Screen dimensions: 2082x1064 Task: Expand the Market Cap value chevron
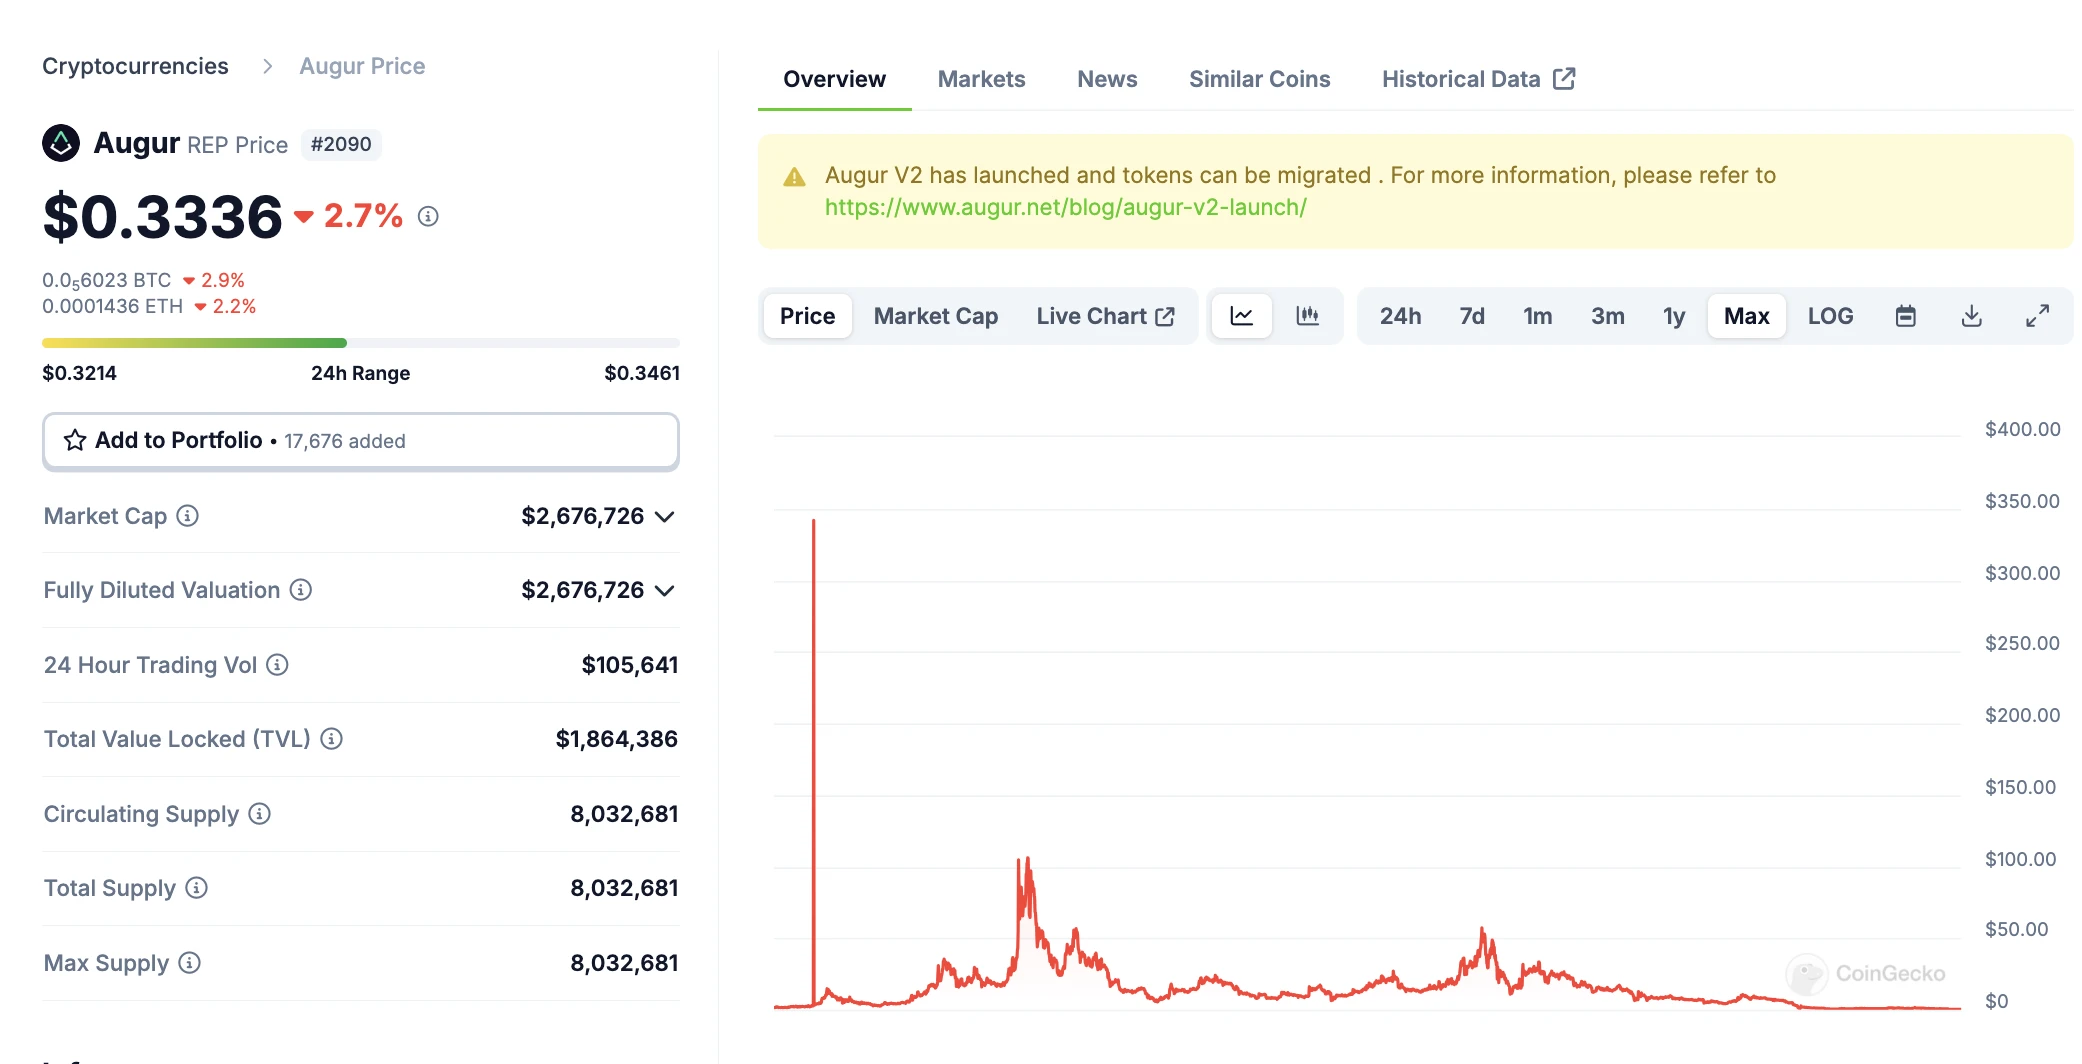(x=665, y=517)
